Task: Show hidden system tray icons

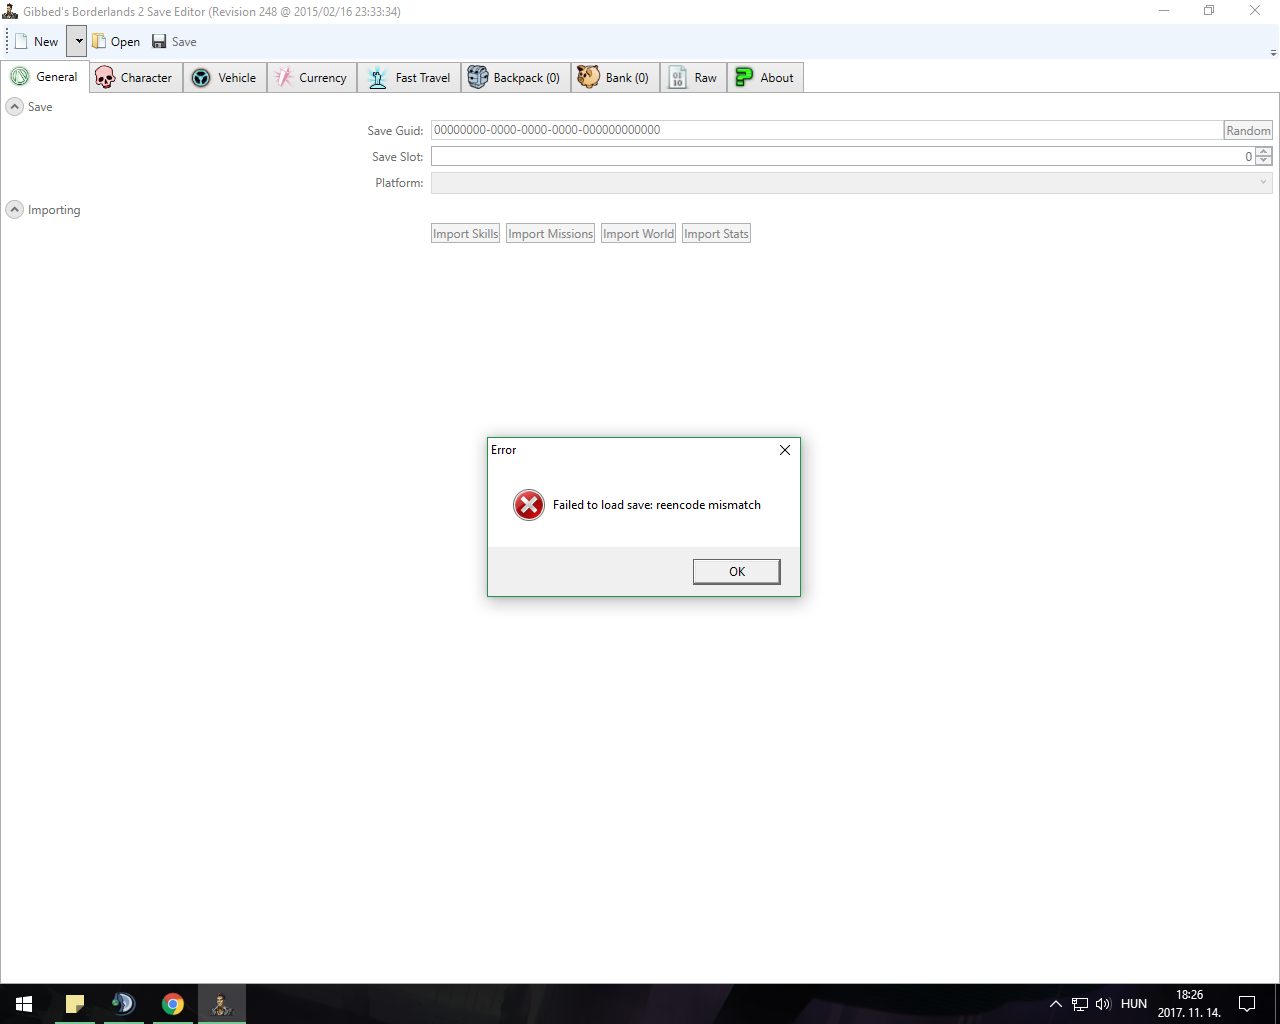Action: [x=1055, y=1004]
